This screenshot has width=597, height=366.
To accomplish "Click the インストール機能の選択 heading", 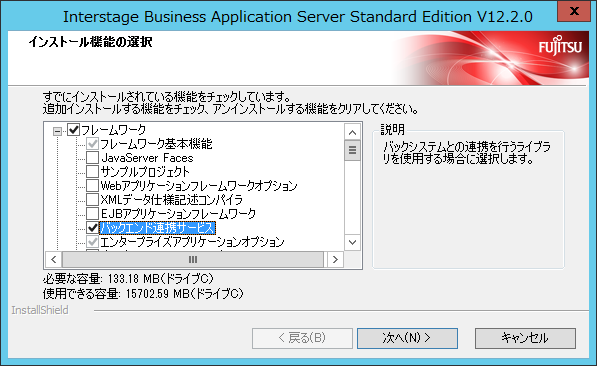I will click(91, 42).
